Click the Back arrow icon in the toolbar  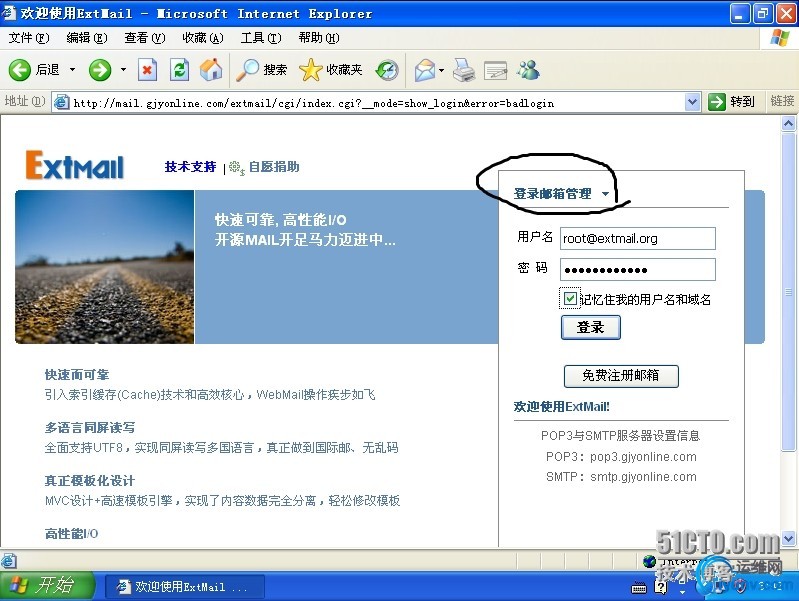click(x=19, y=70)
